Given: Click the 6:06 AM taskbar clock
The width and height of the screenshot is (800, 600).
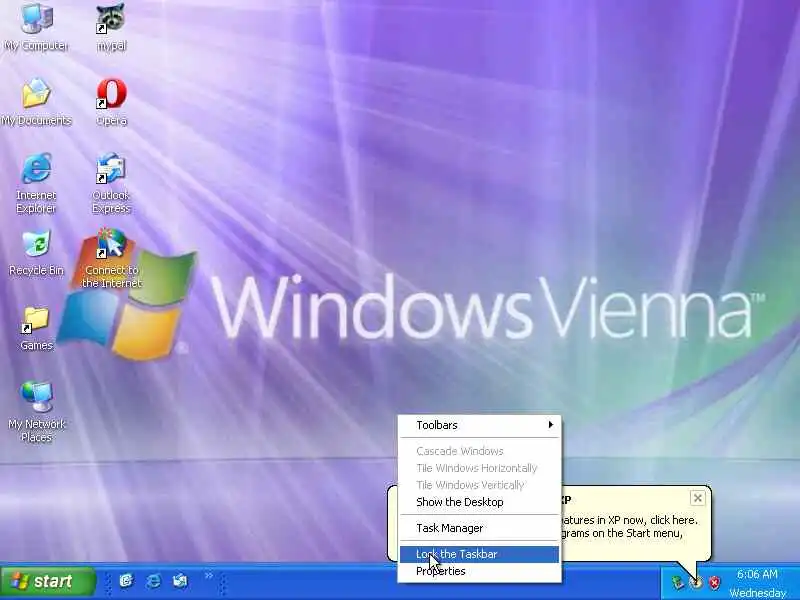Looking at the screenshot, I should (757, 574).
